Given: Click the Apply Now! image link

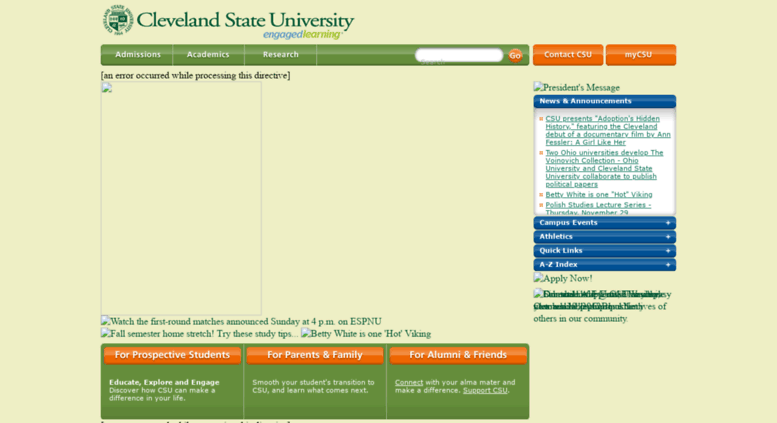Looking at the screenshot, I should point(563,278).
